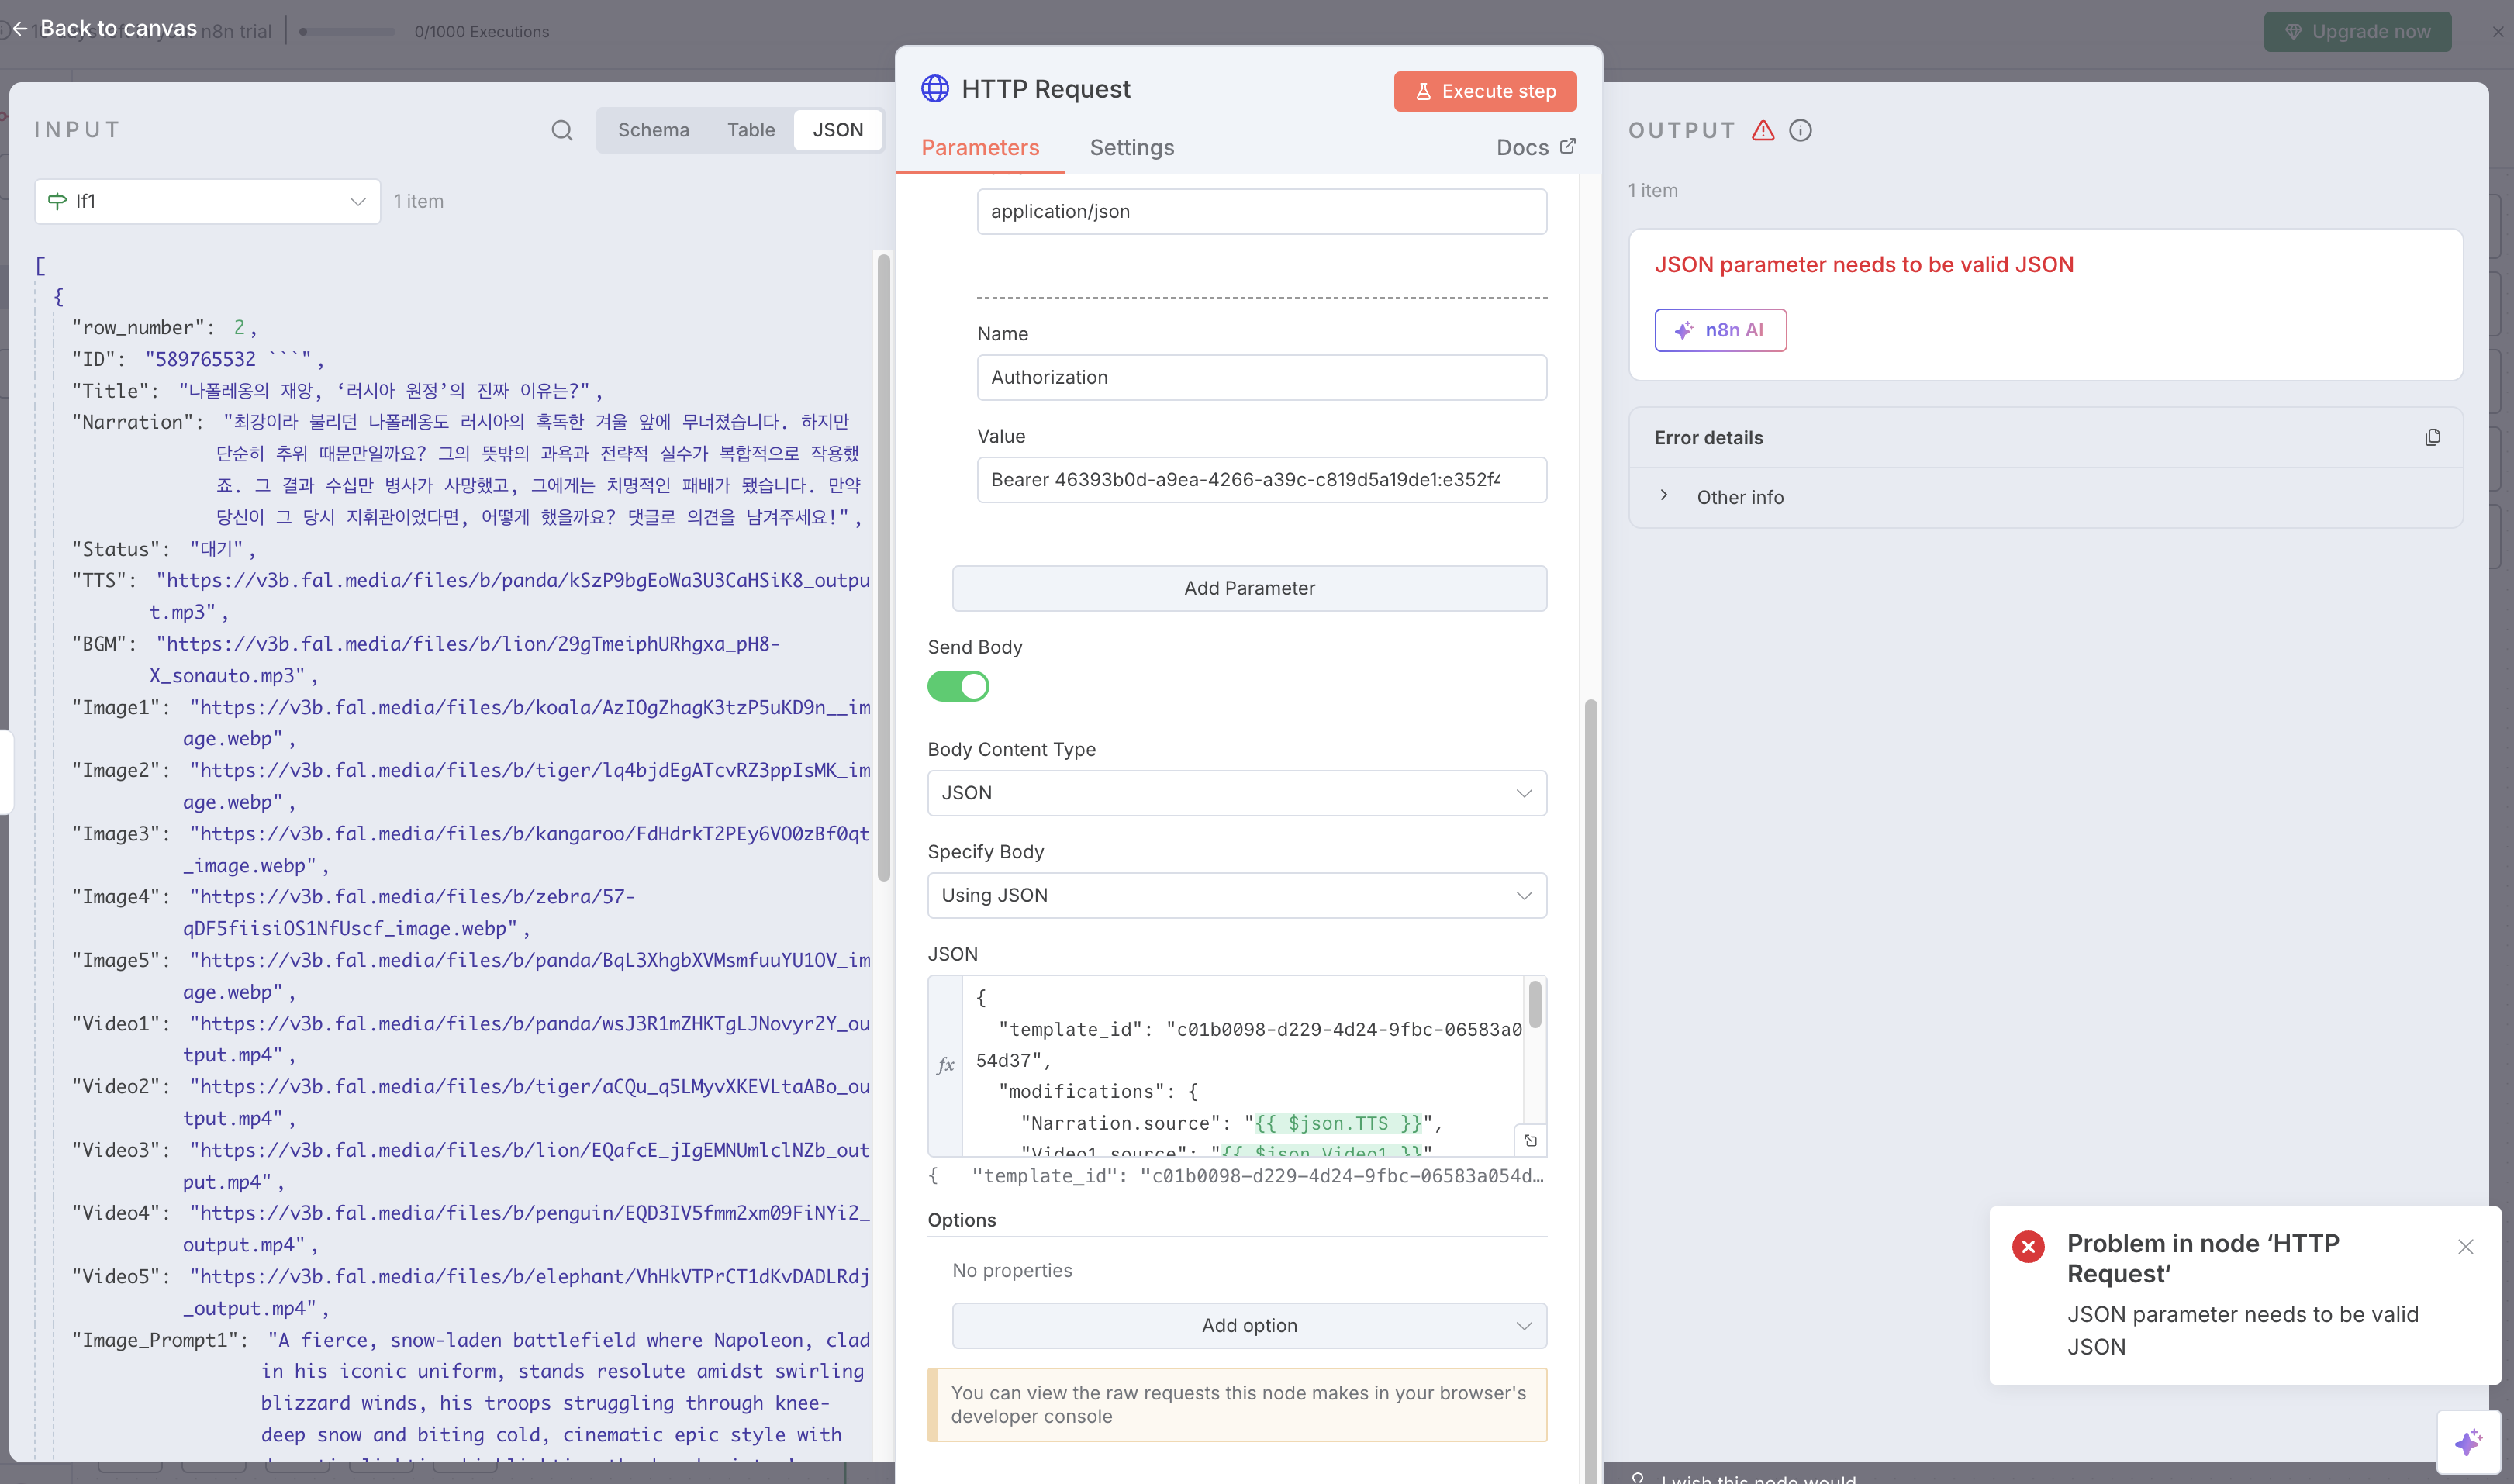The image size is (2514, 1484).
Task: Click the expand JSON editor icon
Action: coord(1530,1141)
